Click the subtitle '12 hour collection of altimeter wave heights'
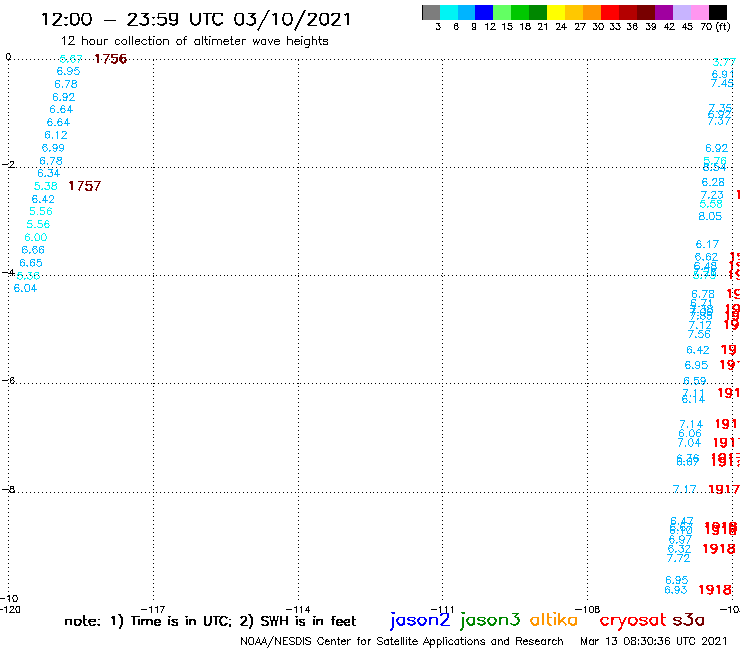 pos(194,41)
